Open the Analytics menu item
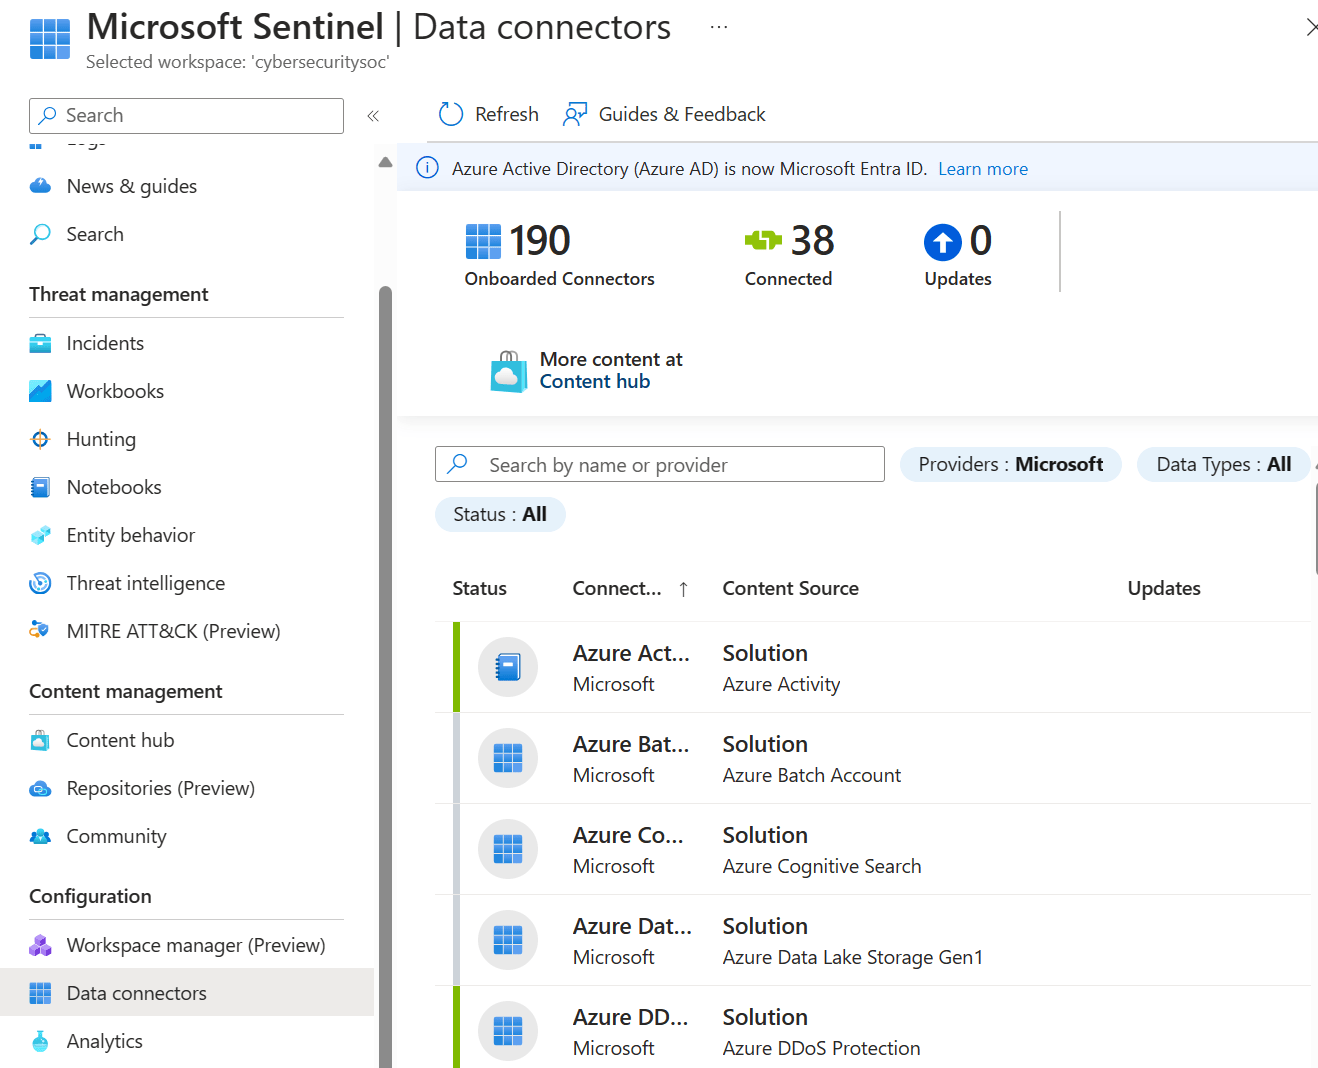The image size is (1318, 1068). 103,1040
